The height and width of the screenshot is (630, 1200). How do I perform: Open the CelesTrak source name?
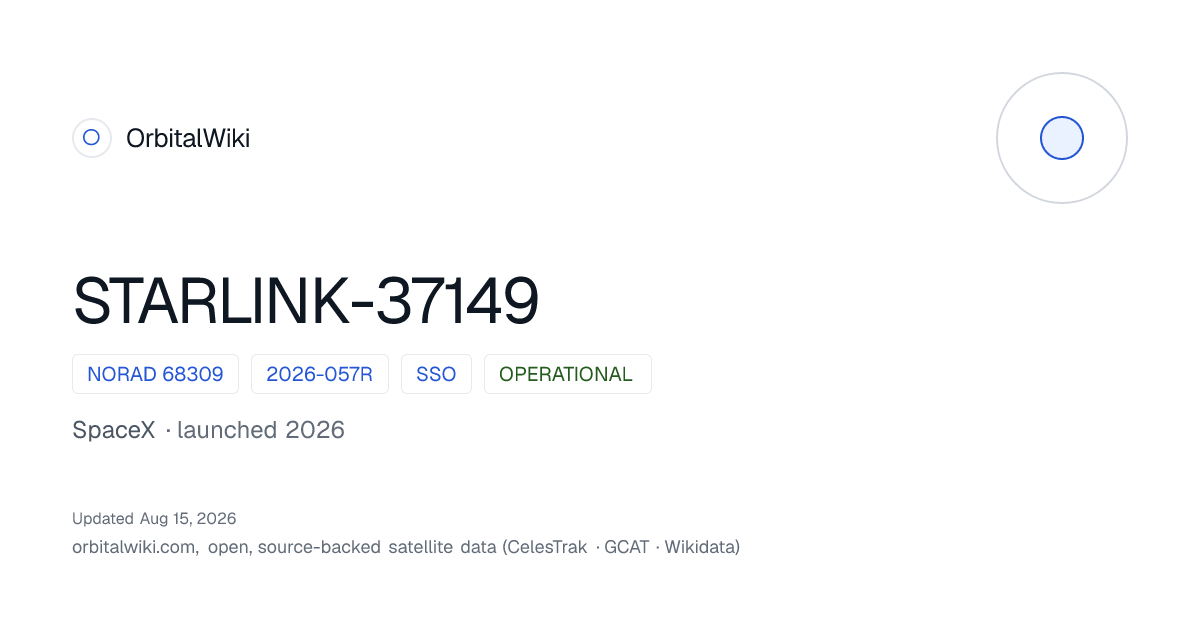549,547
